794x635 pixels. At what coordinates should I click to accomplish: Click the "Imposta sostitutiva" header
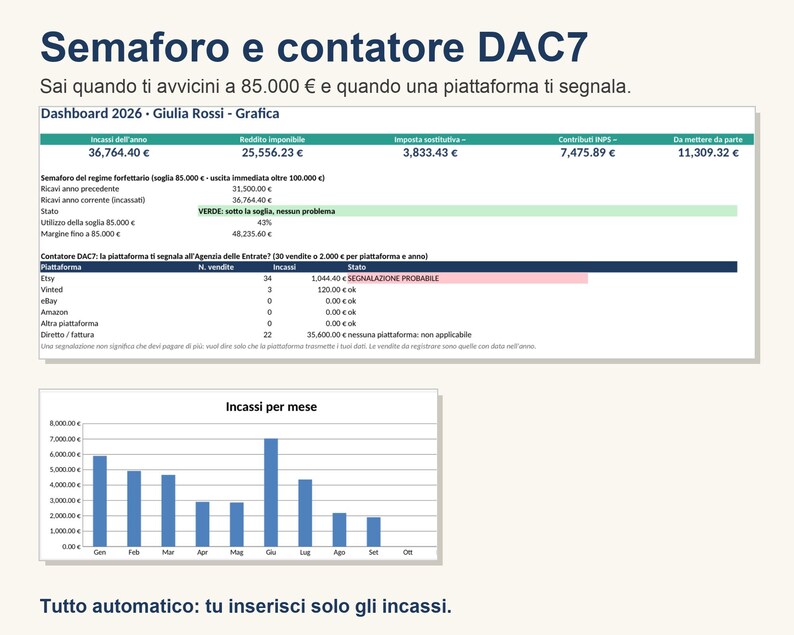pos(430,139)
